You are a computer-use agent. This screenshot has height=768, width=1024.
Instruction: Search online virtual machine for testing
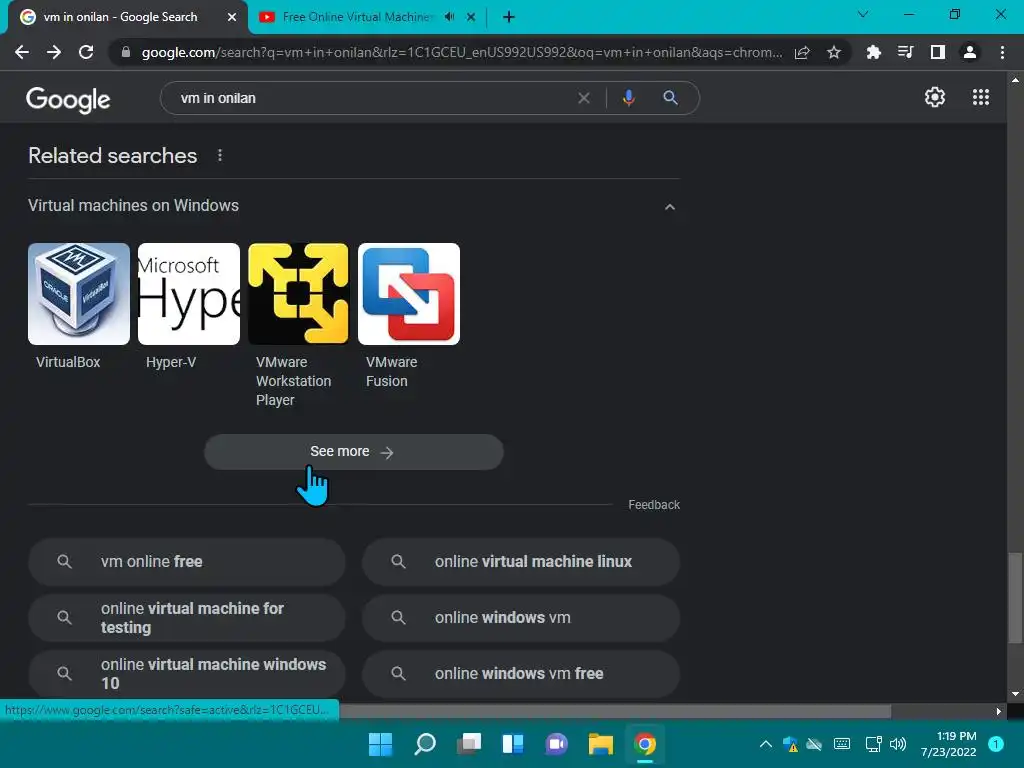click(187, 618)
